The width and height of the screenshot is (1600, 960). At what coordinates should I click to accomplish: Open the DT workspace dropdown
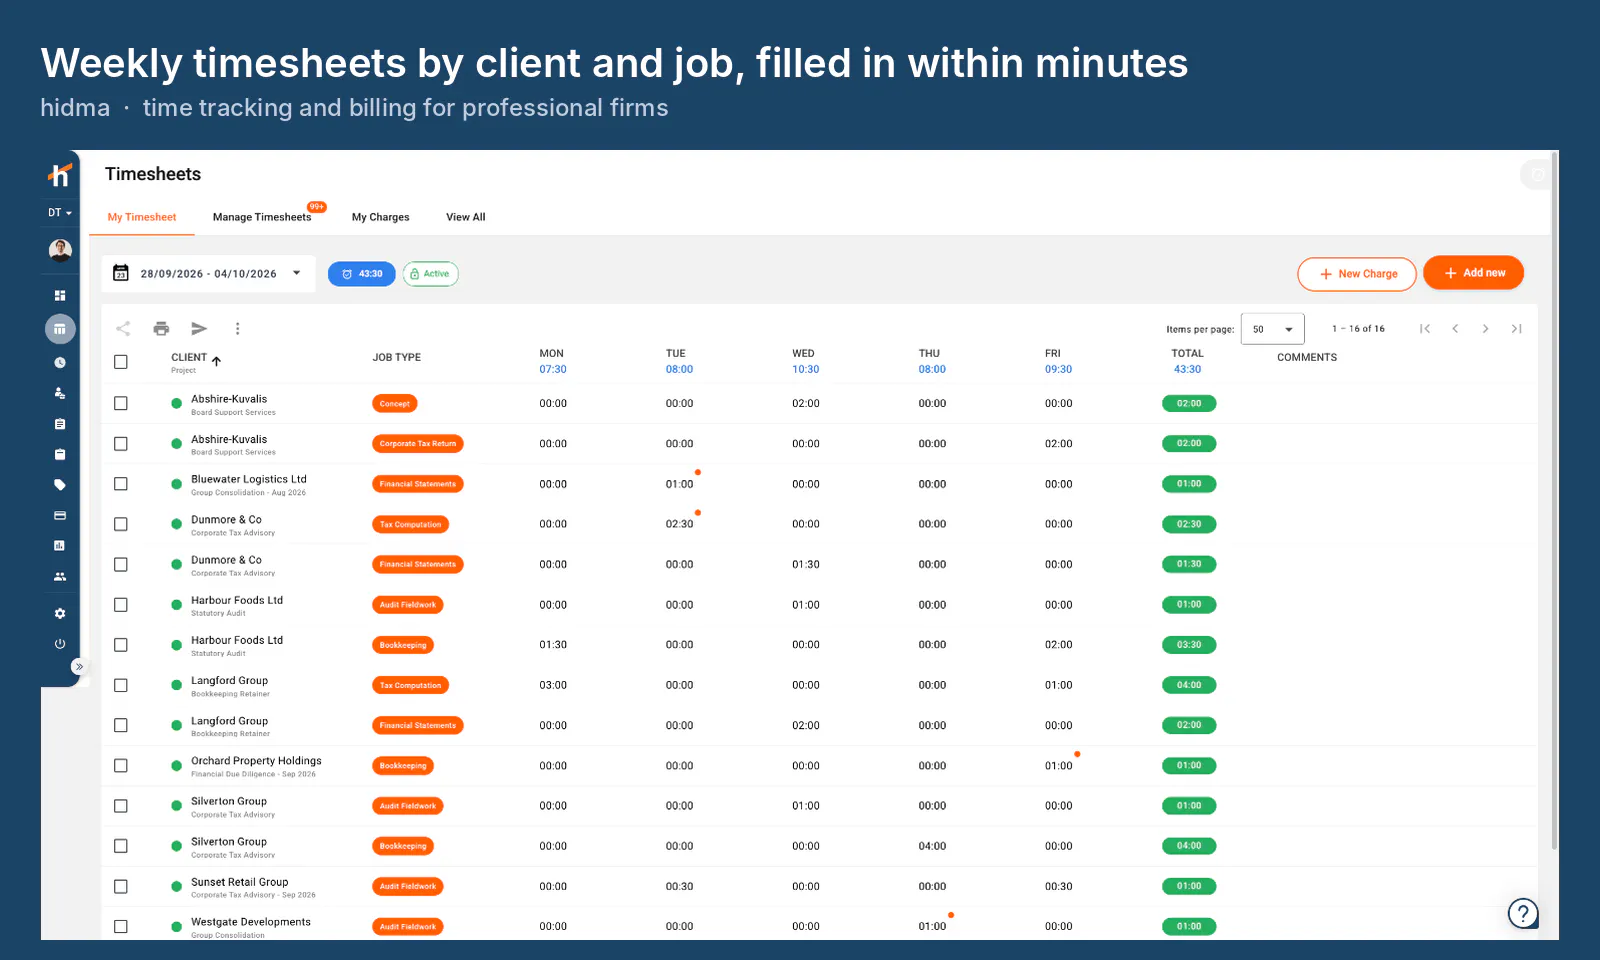tap(60, 213)
